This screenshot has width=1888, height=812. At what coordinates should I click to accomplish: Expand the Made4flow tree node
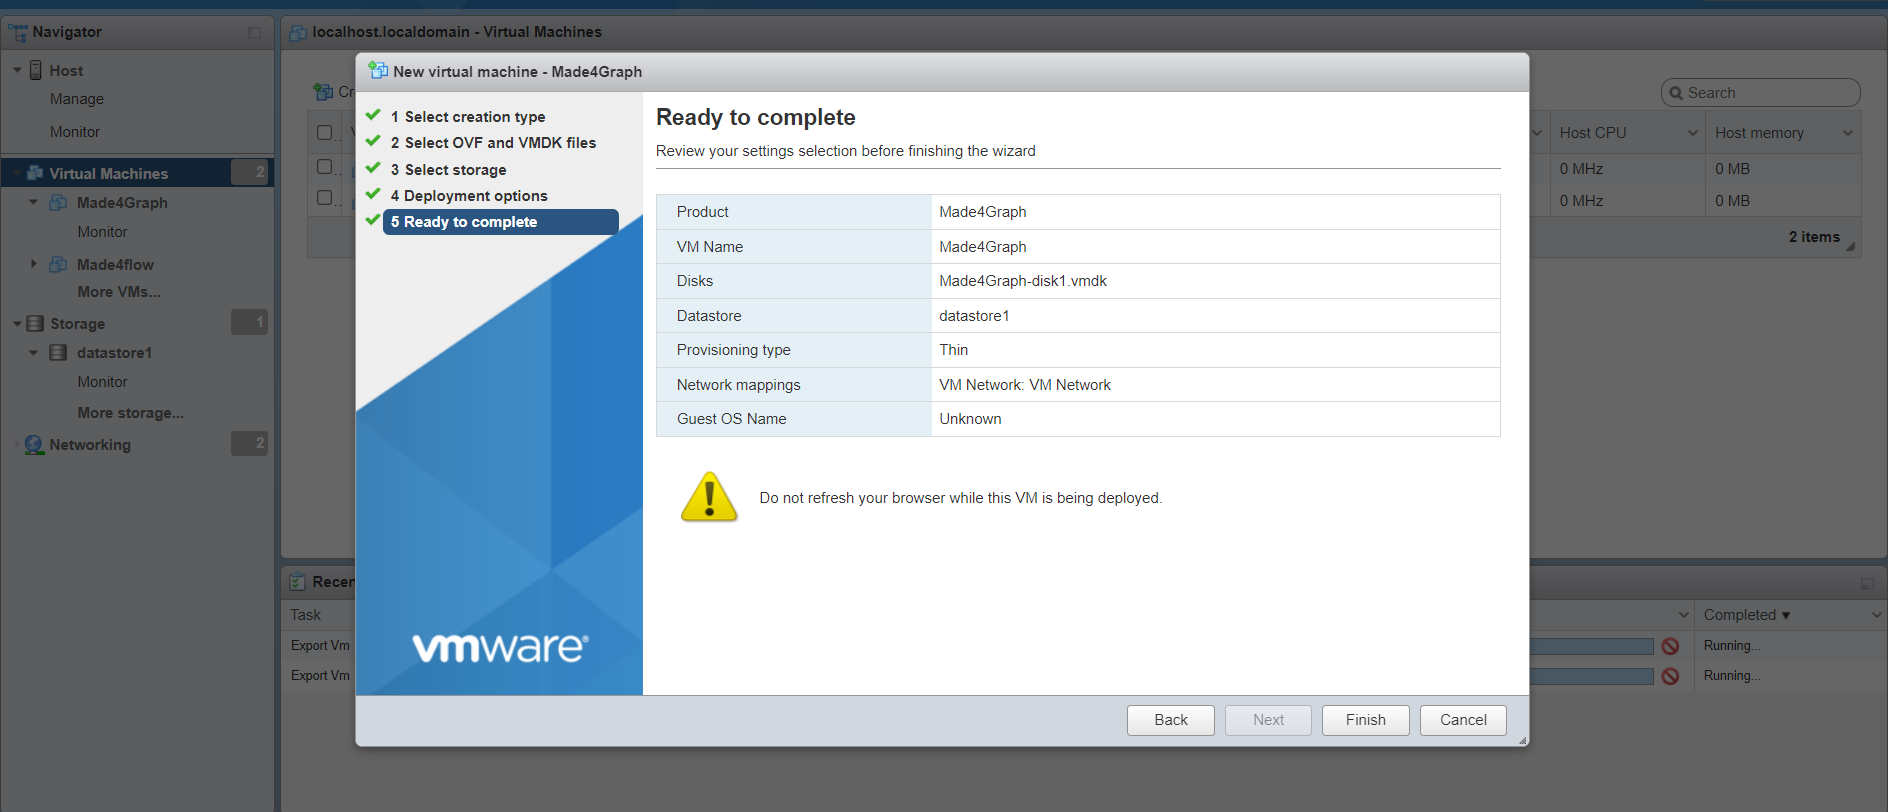coord(34,265)
